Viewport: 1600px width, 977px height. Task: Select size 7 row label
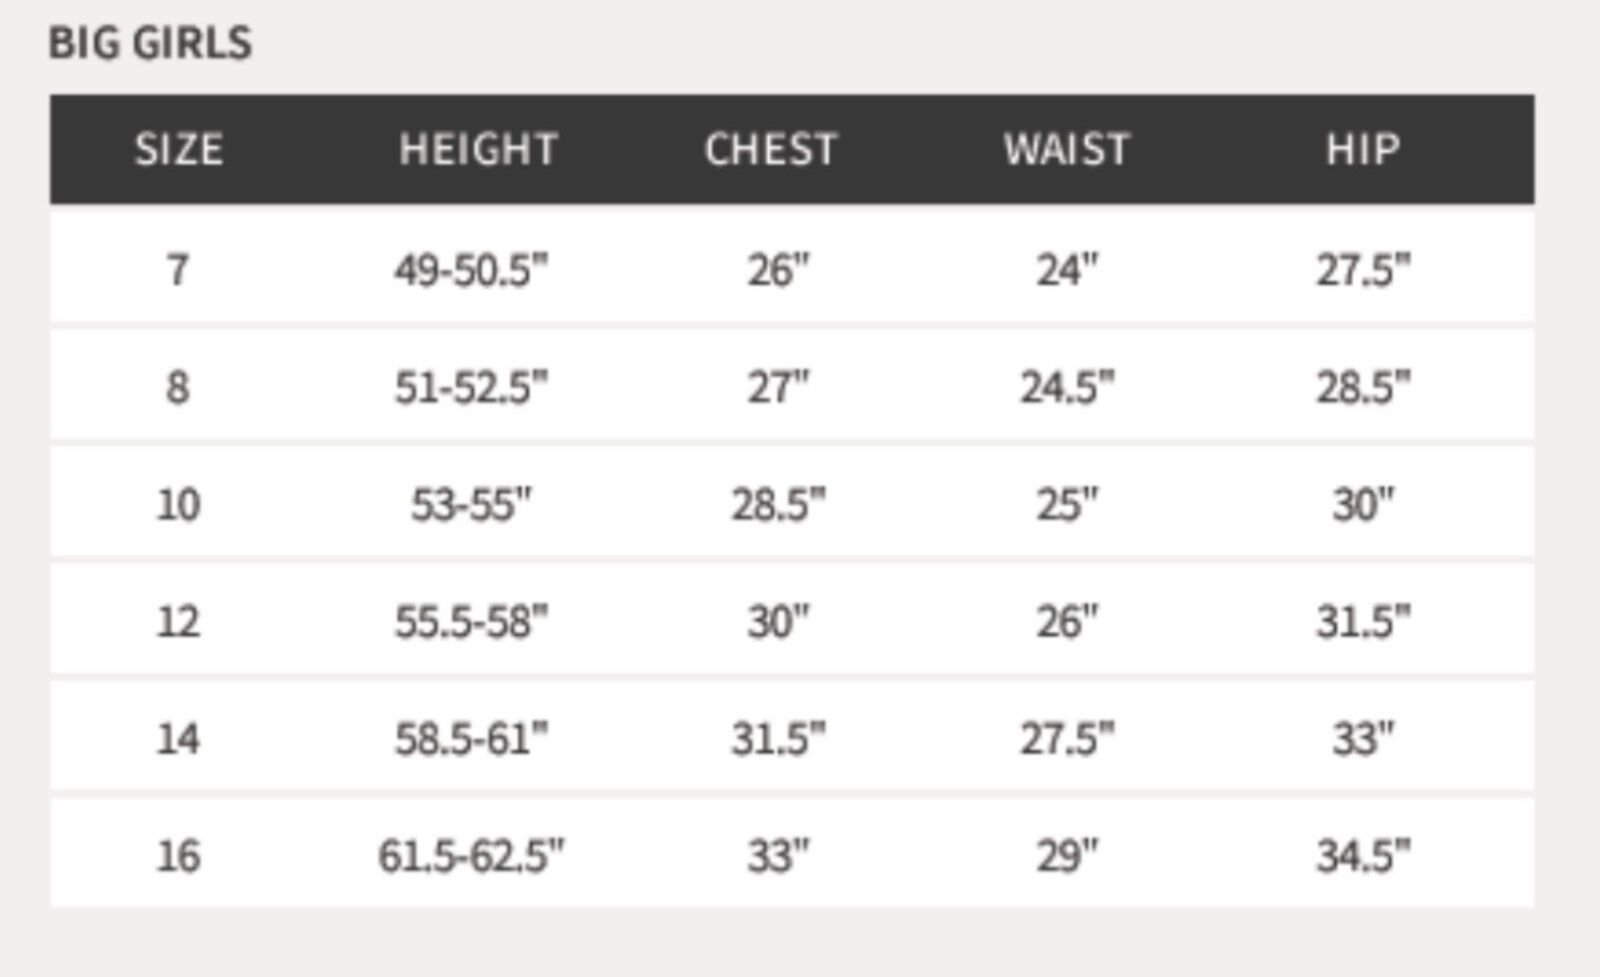click(x=178, y=269)
